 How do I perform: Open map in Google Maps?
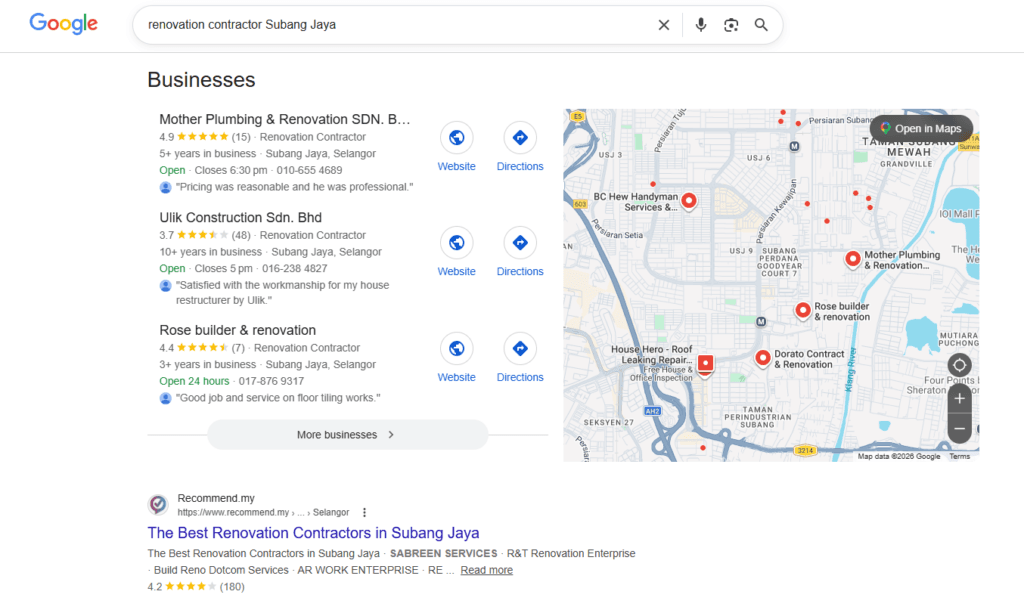(921, 129)
